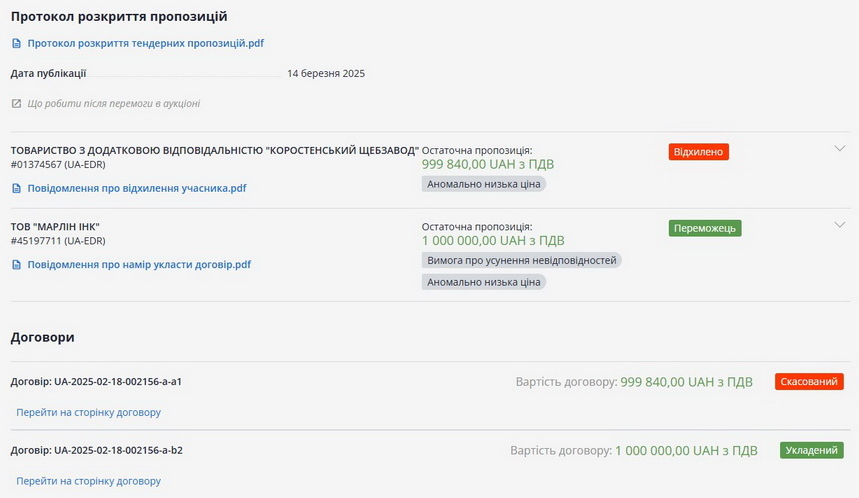The height and width of the screenshot is (498, 859).
Task: Click the green 'Укладений' contract badge
Action: coord(811,451)
